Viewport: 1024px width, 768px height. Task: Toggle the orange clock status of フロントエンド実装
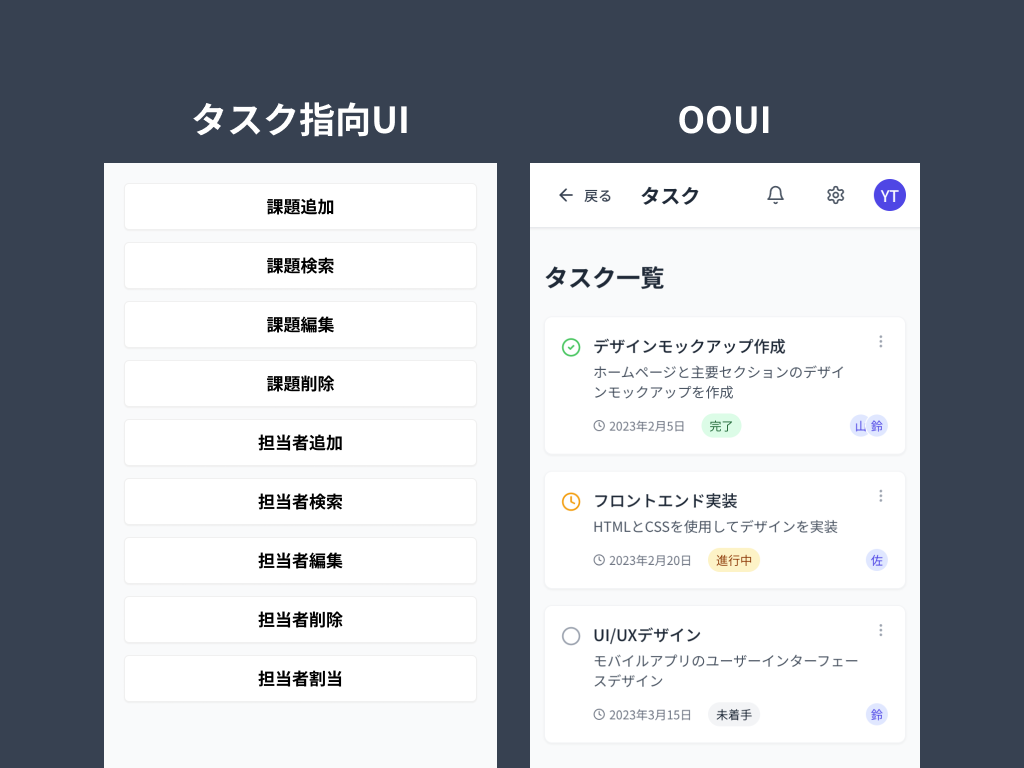[571, 502]
